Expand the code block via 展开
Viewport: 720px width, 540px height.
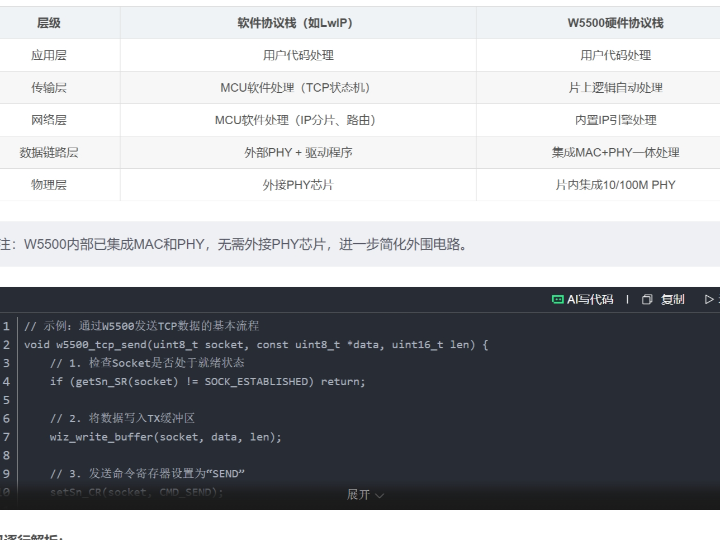[x=358, y=495]
